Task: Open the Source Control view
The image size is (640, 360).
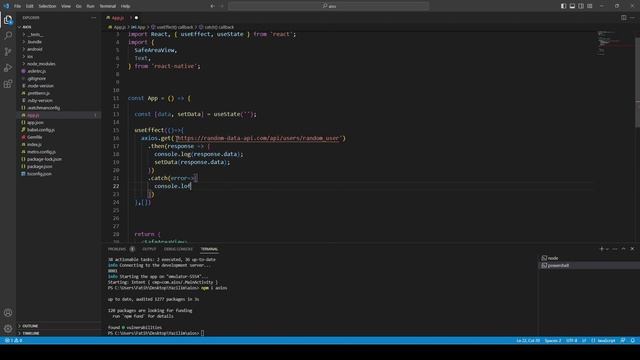Action: tap(8, 51)
